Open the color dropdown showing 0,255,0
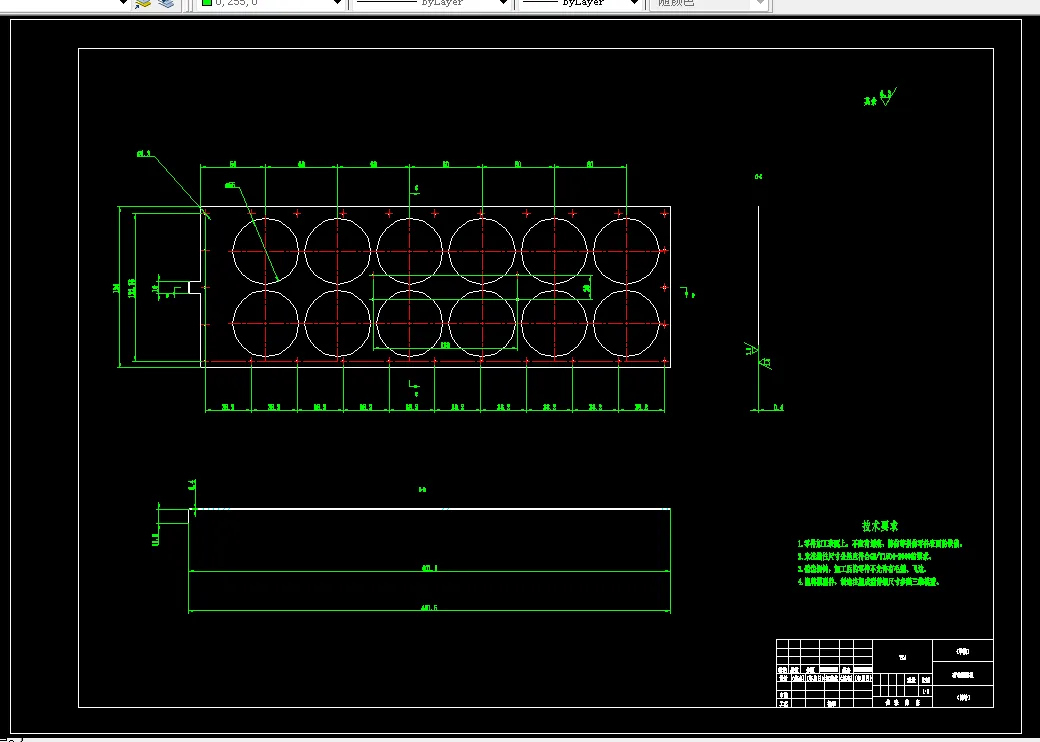 (x=271, y=3)
